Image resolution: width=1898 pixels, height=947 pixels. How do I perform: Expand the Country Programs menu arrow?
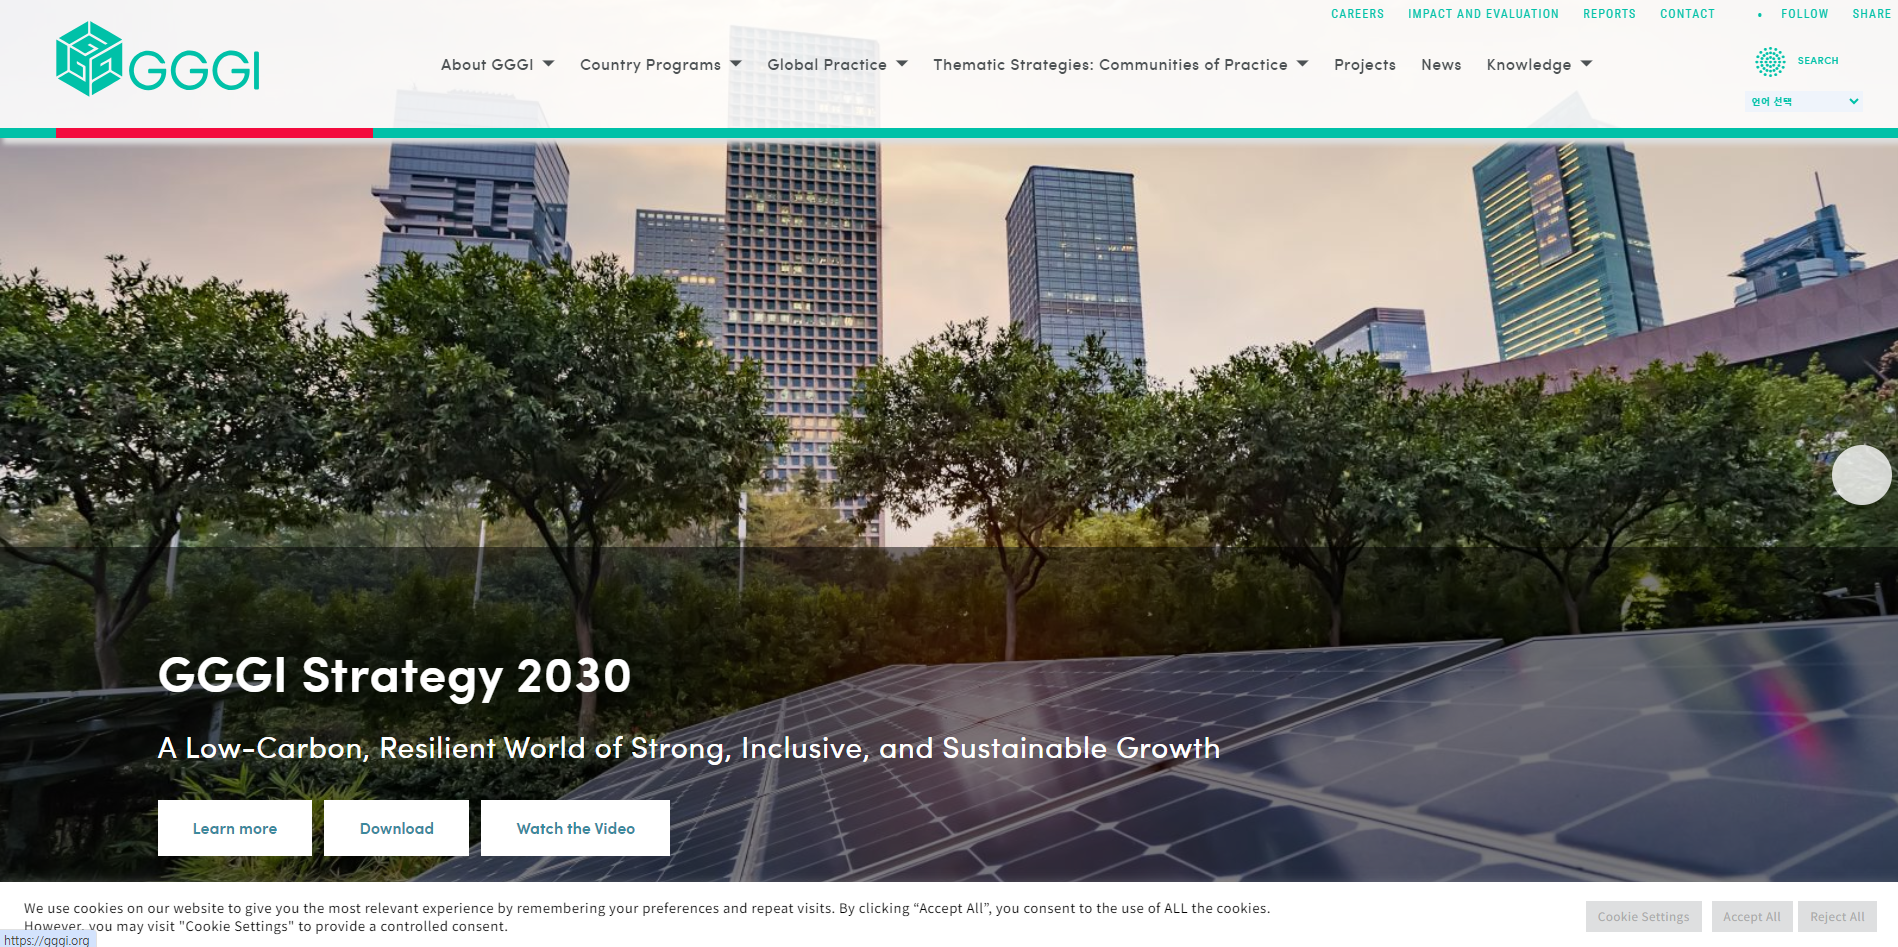click(x=736, y=64)
